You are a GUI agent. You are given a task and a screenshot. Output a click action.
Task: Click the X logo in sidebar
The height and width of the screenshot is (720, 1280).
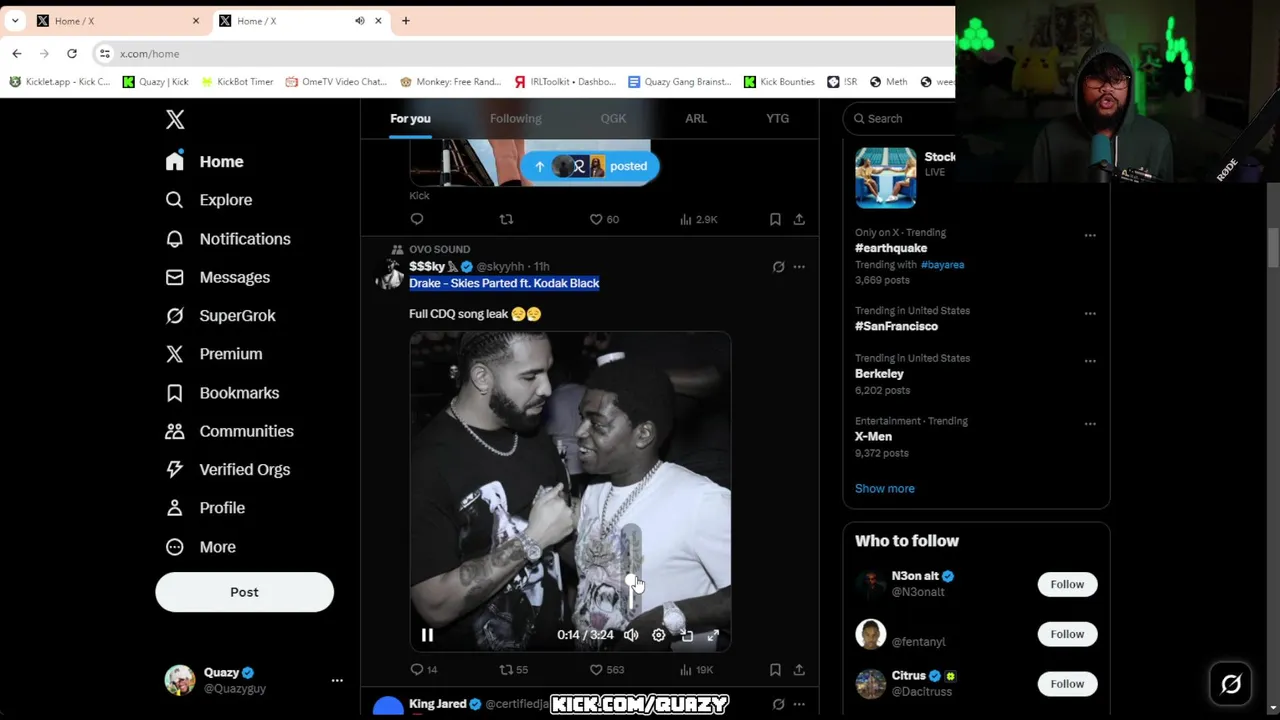tap(175, 120)
